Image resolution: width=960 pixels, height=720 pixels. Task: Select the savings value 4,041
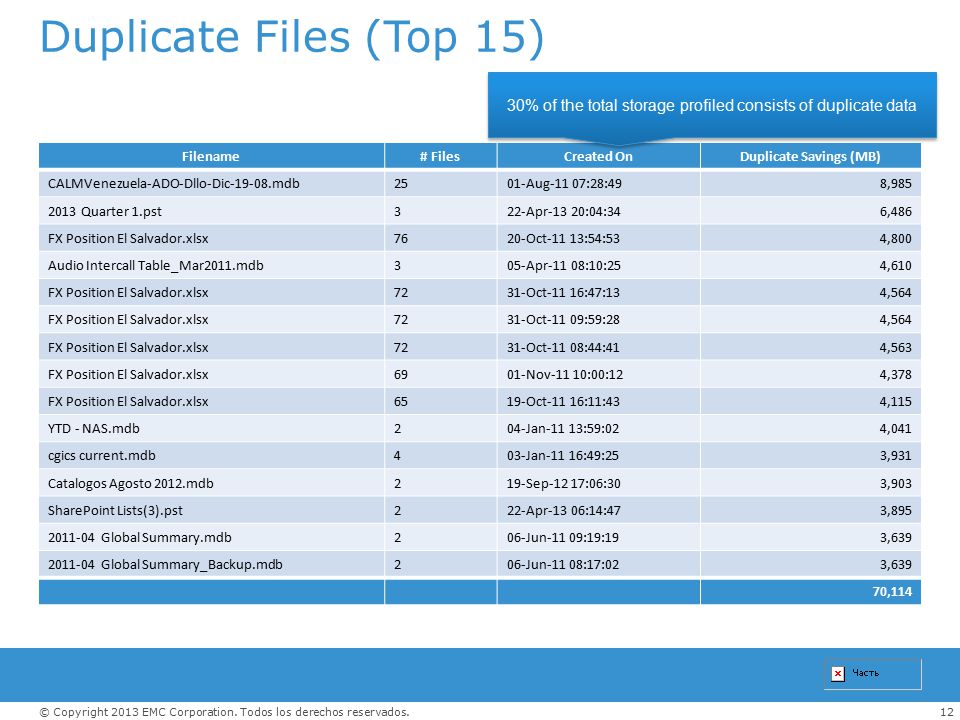[x=896, y=429]
